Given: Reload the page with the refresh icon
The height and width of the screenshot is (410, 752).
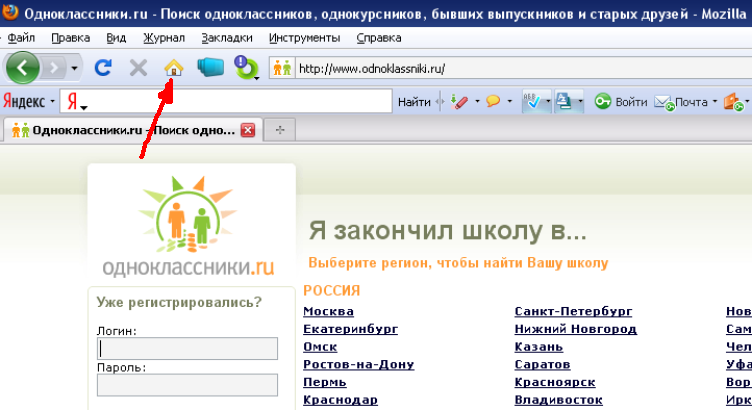Looking at the screenshot, I should click(103, 68).
